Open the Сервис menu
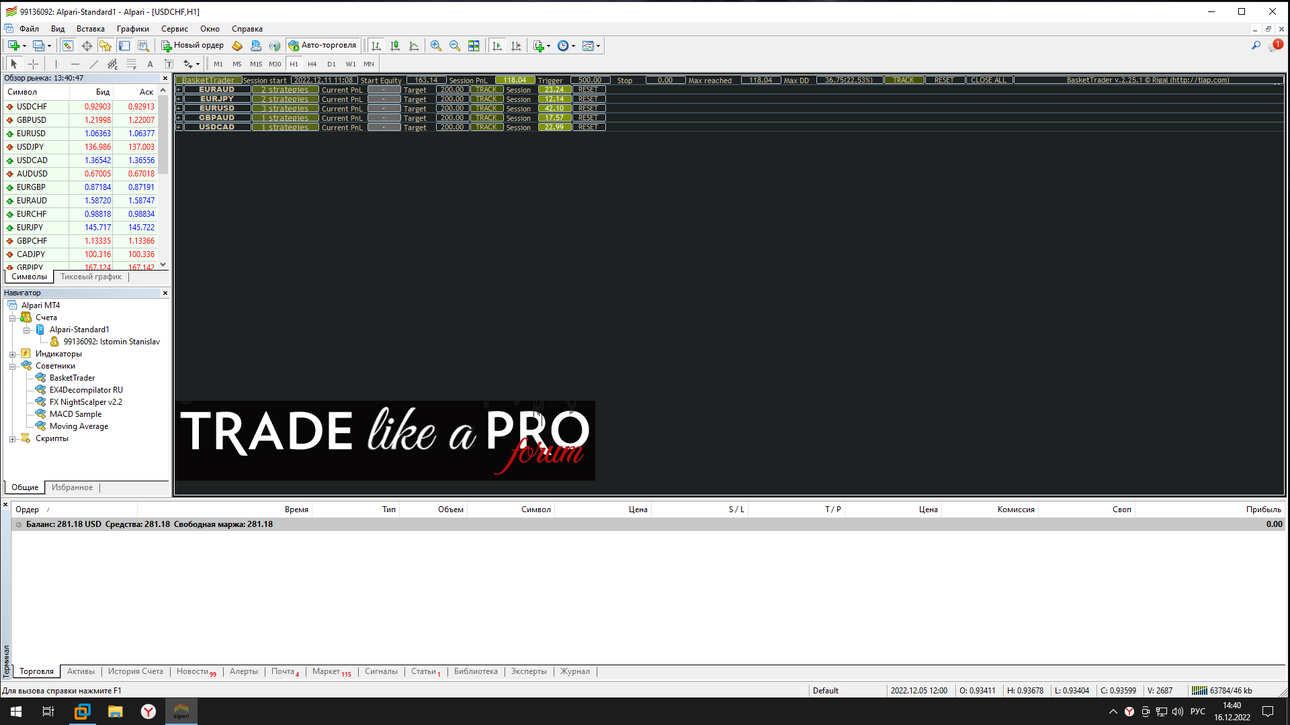The height and width of the screenshot is (725, 1290). click(x=174, y=29)
